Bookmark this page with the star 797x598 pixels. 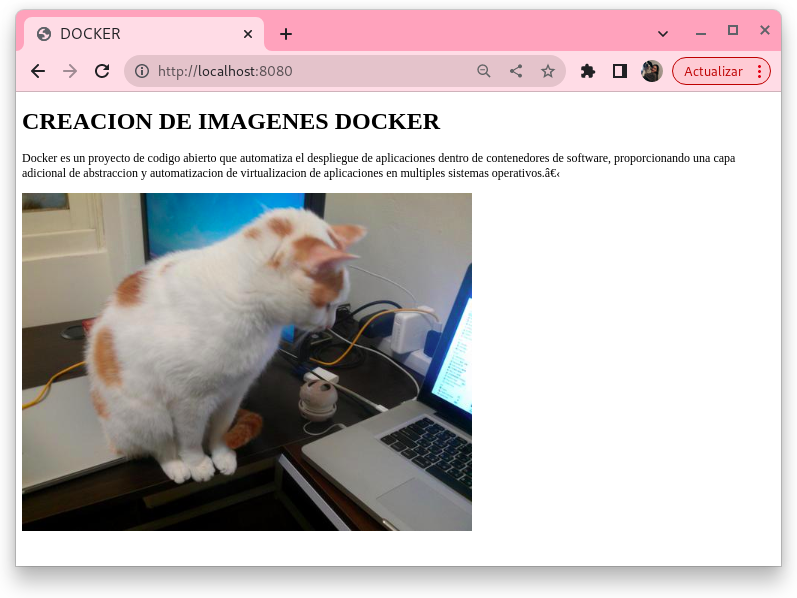[x=548, y=71]
